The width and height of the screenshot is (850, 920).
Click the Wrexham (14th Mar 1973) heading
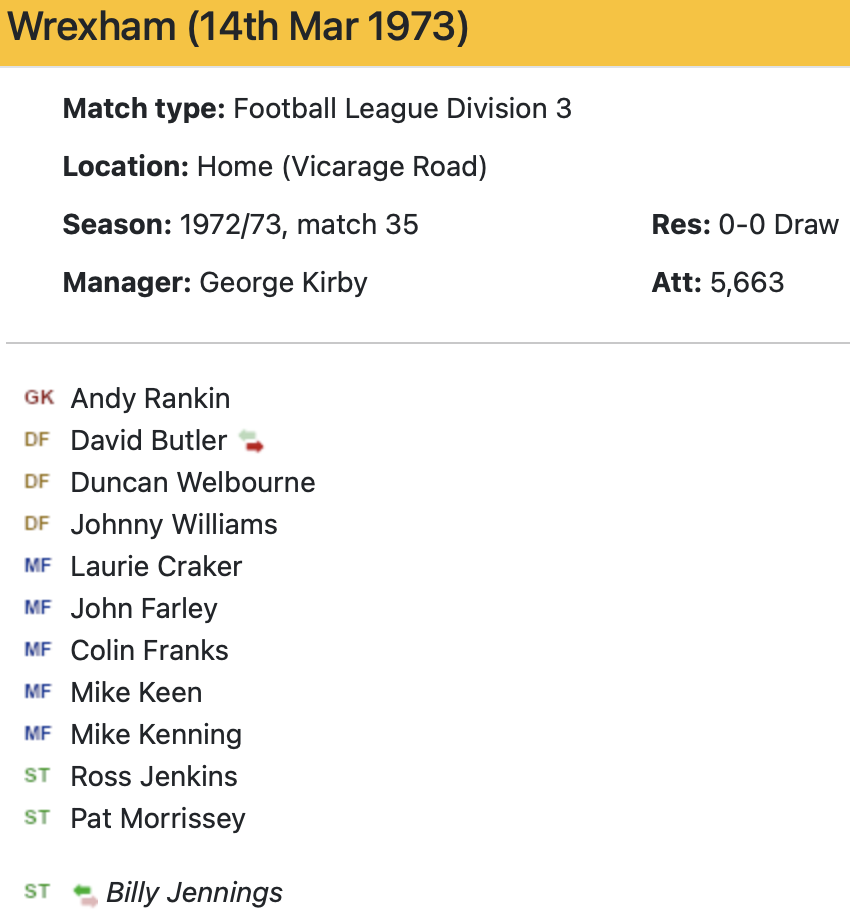[238, 29]
